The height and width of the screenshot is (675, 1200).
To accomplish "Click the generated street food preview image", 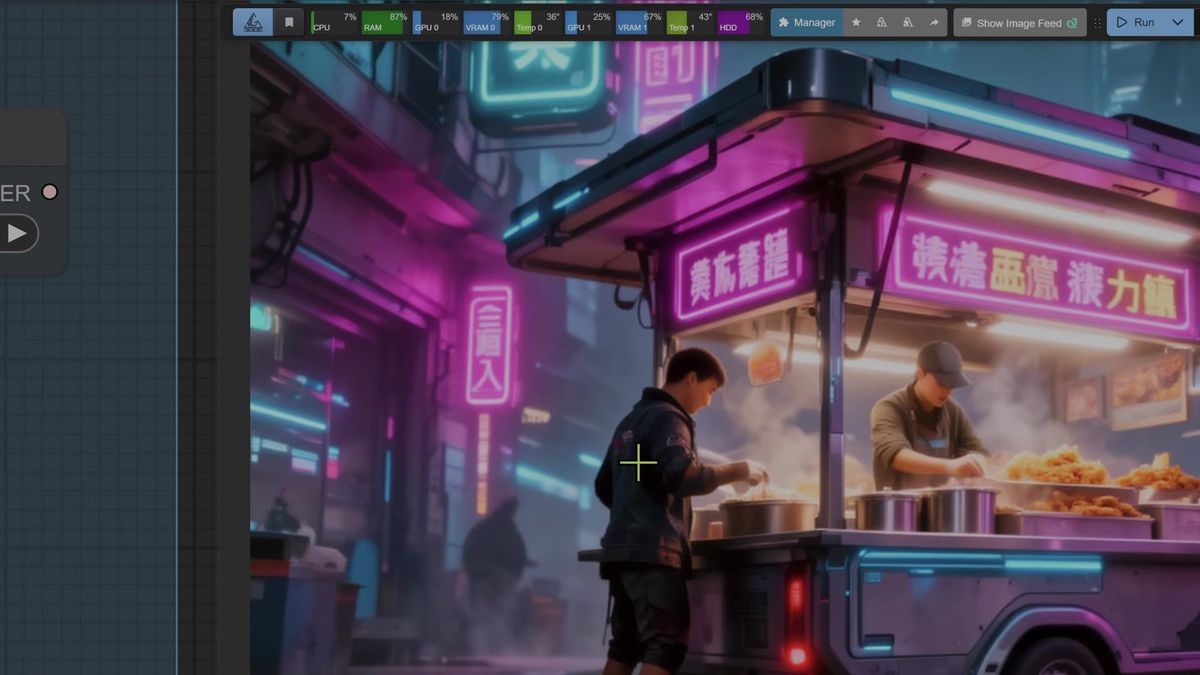I will click(725, 358).
